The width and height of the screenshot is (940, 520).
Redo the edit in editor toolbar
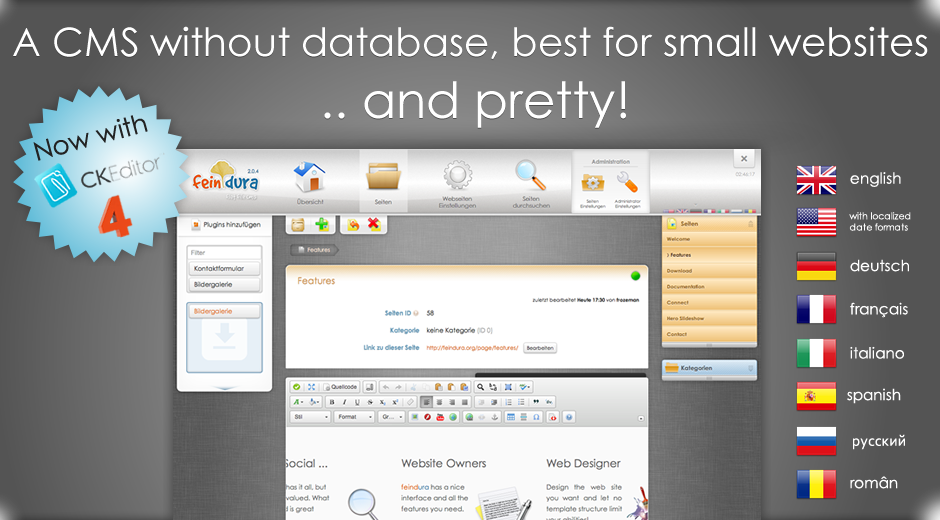click(x=399, y=387)
